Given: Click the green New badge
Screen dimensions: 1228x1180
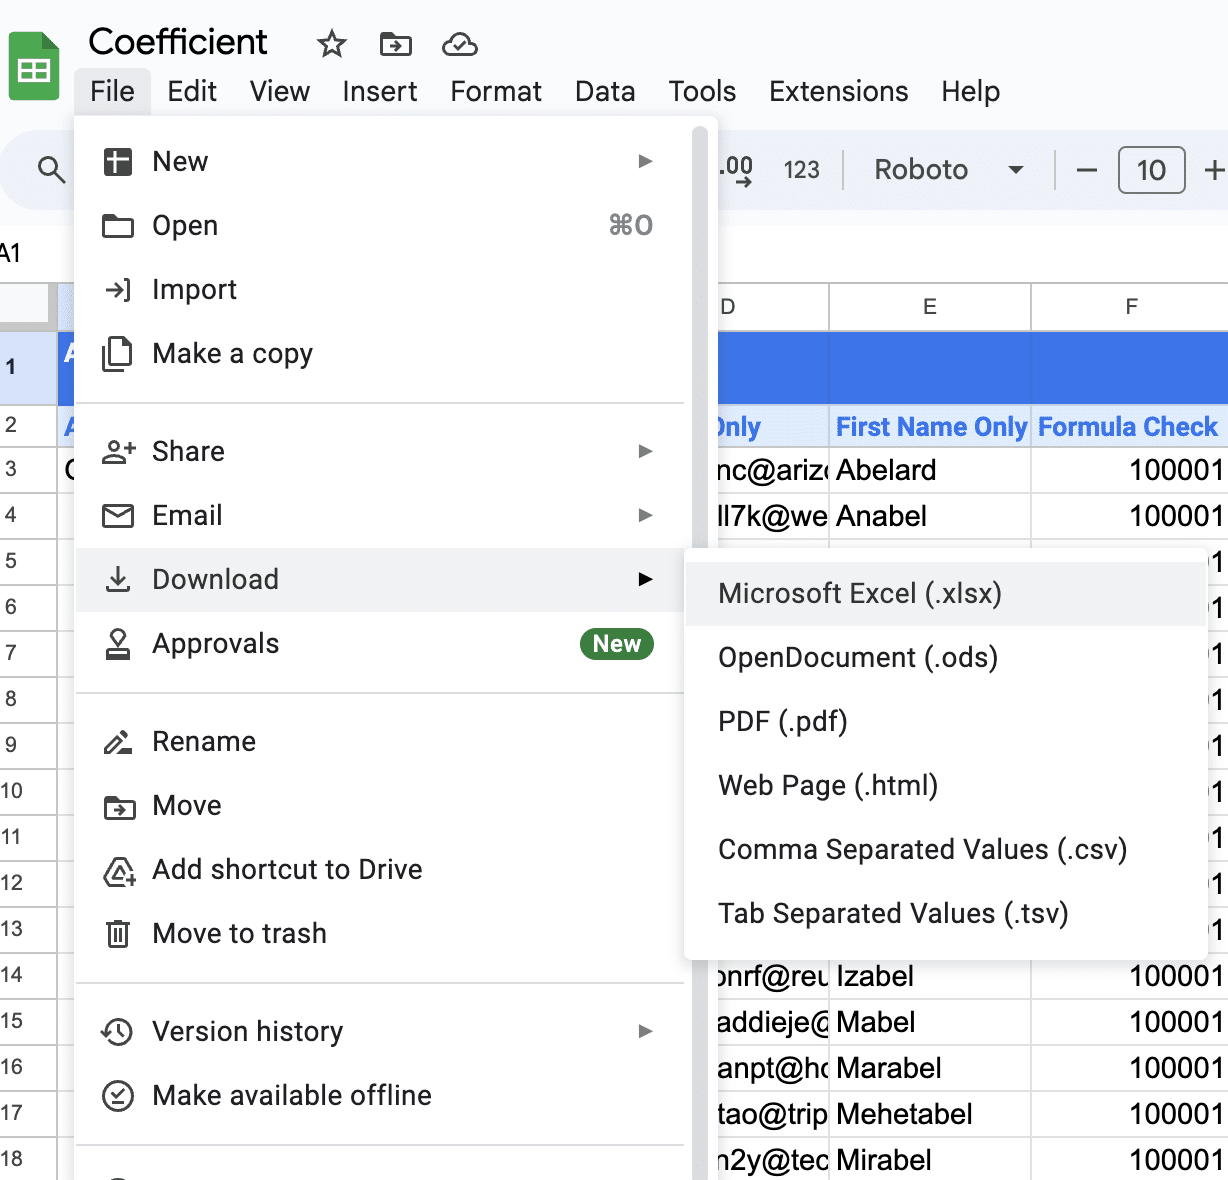Looking at the screenshot, I should tap(617, 644).
